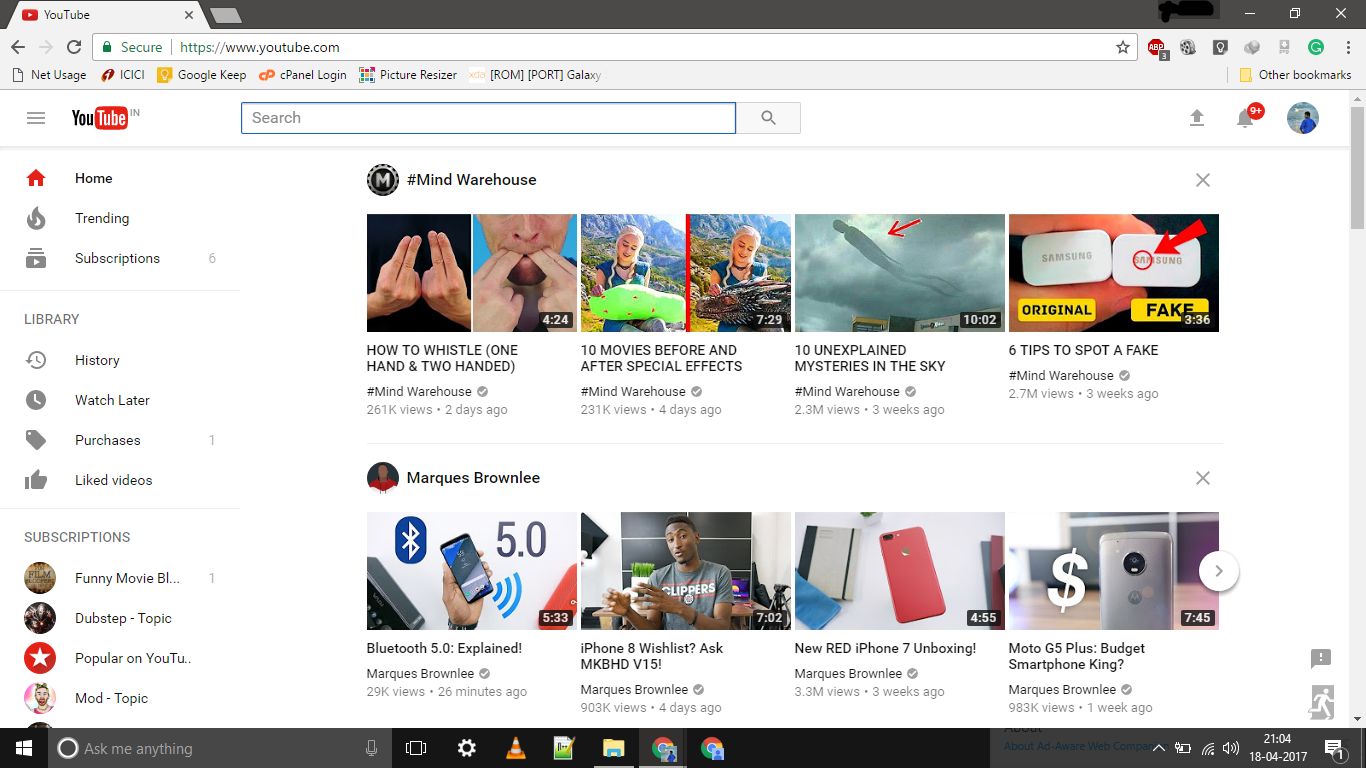Click the Home sidebar icon

click(36, 178)
